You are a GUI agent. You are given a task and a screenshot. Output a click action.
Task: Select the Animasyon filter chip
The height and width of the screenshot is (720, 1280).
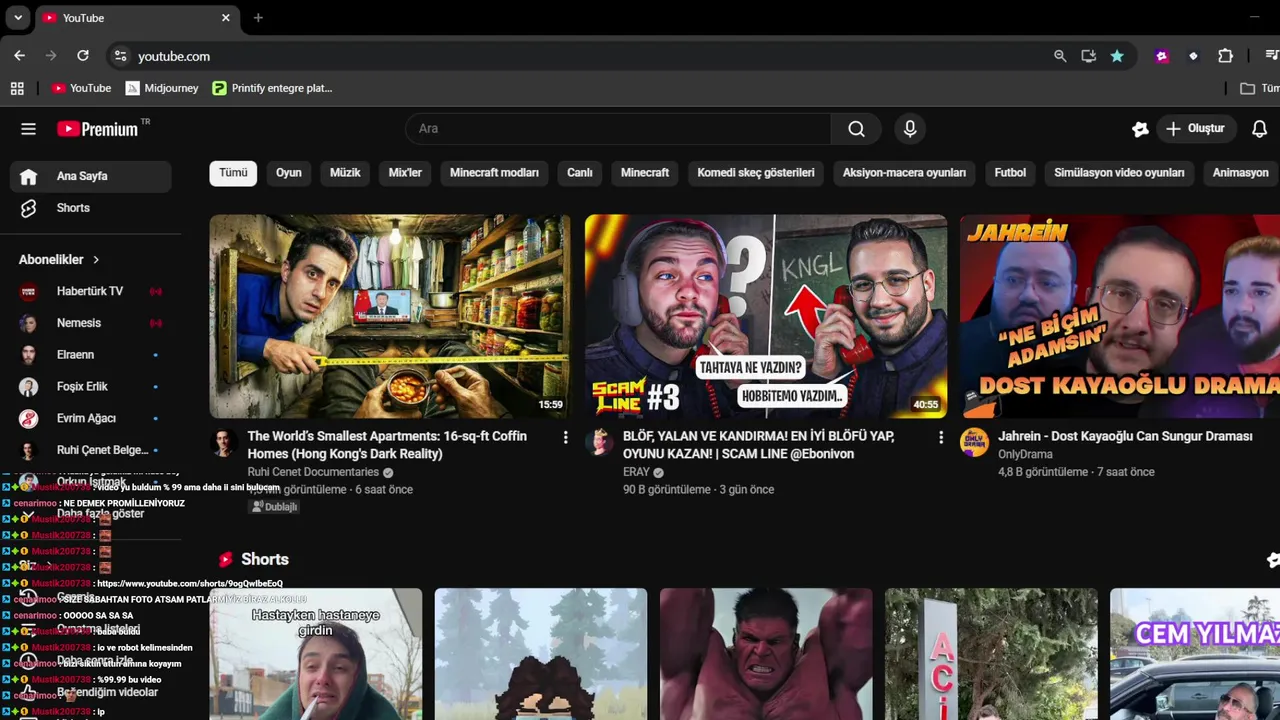pos(1240,173)
